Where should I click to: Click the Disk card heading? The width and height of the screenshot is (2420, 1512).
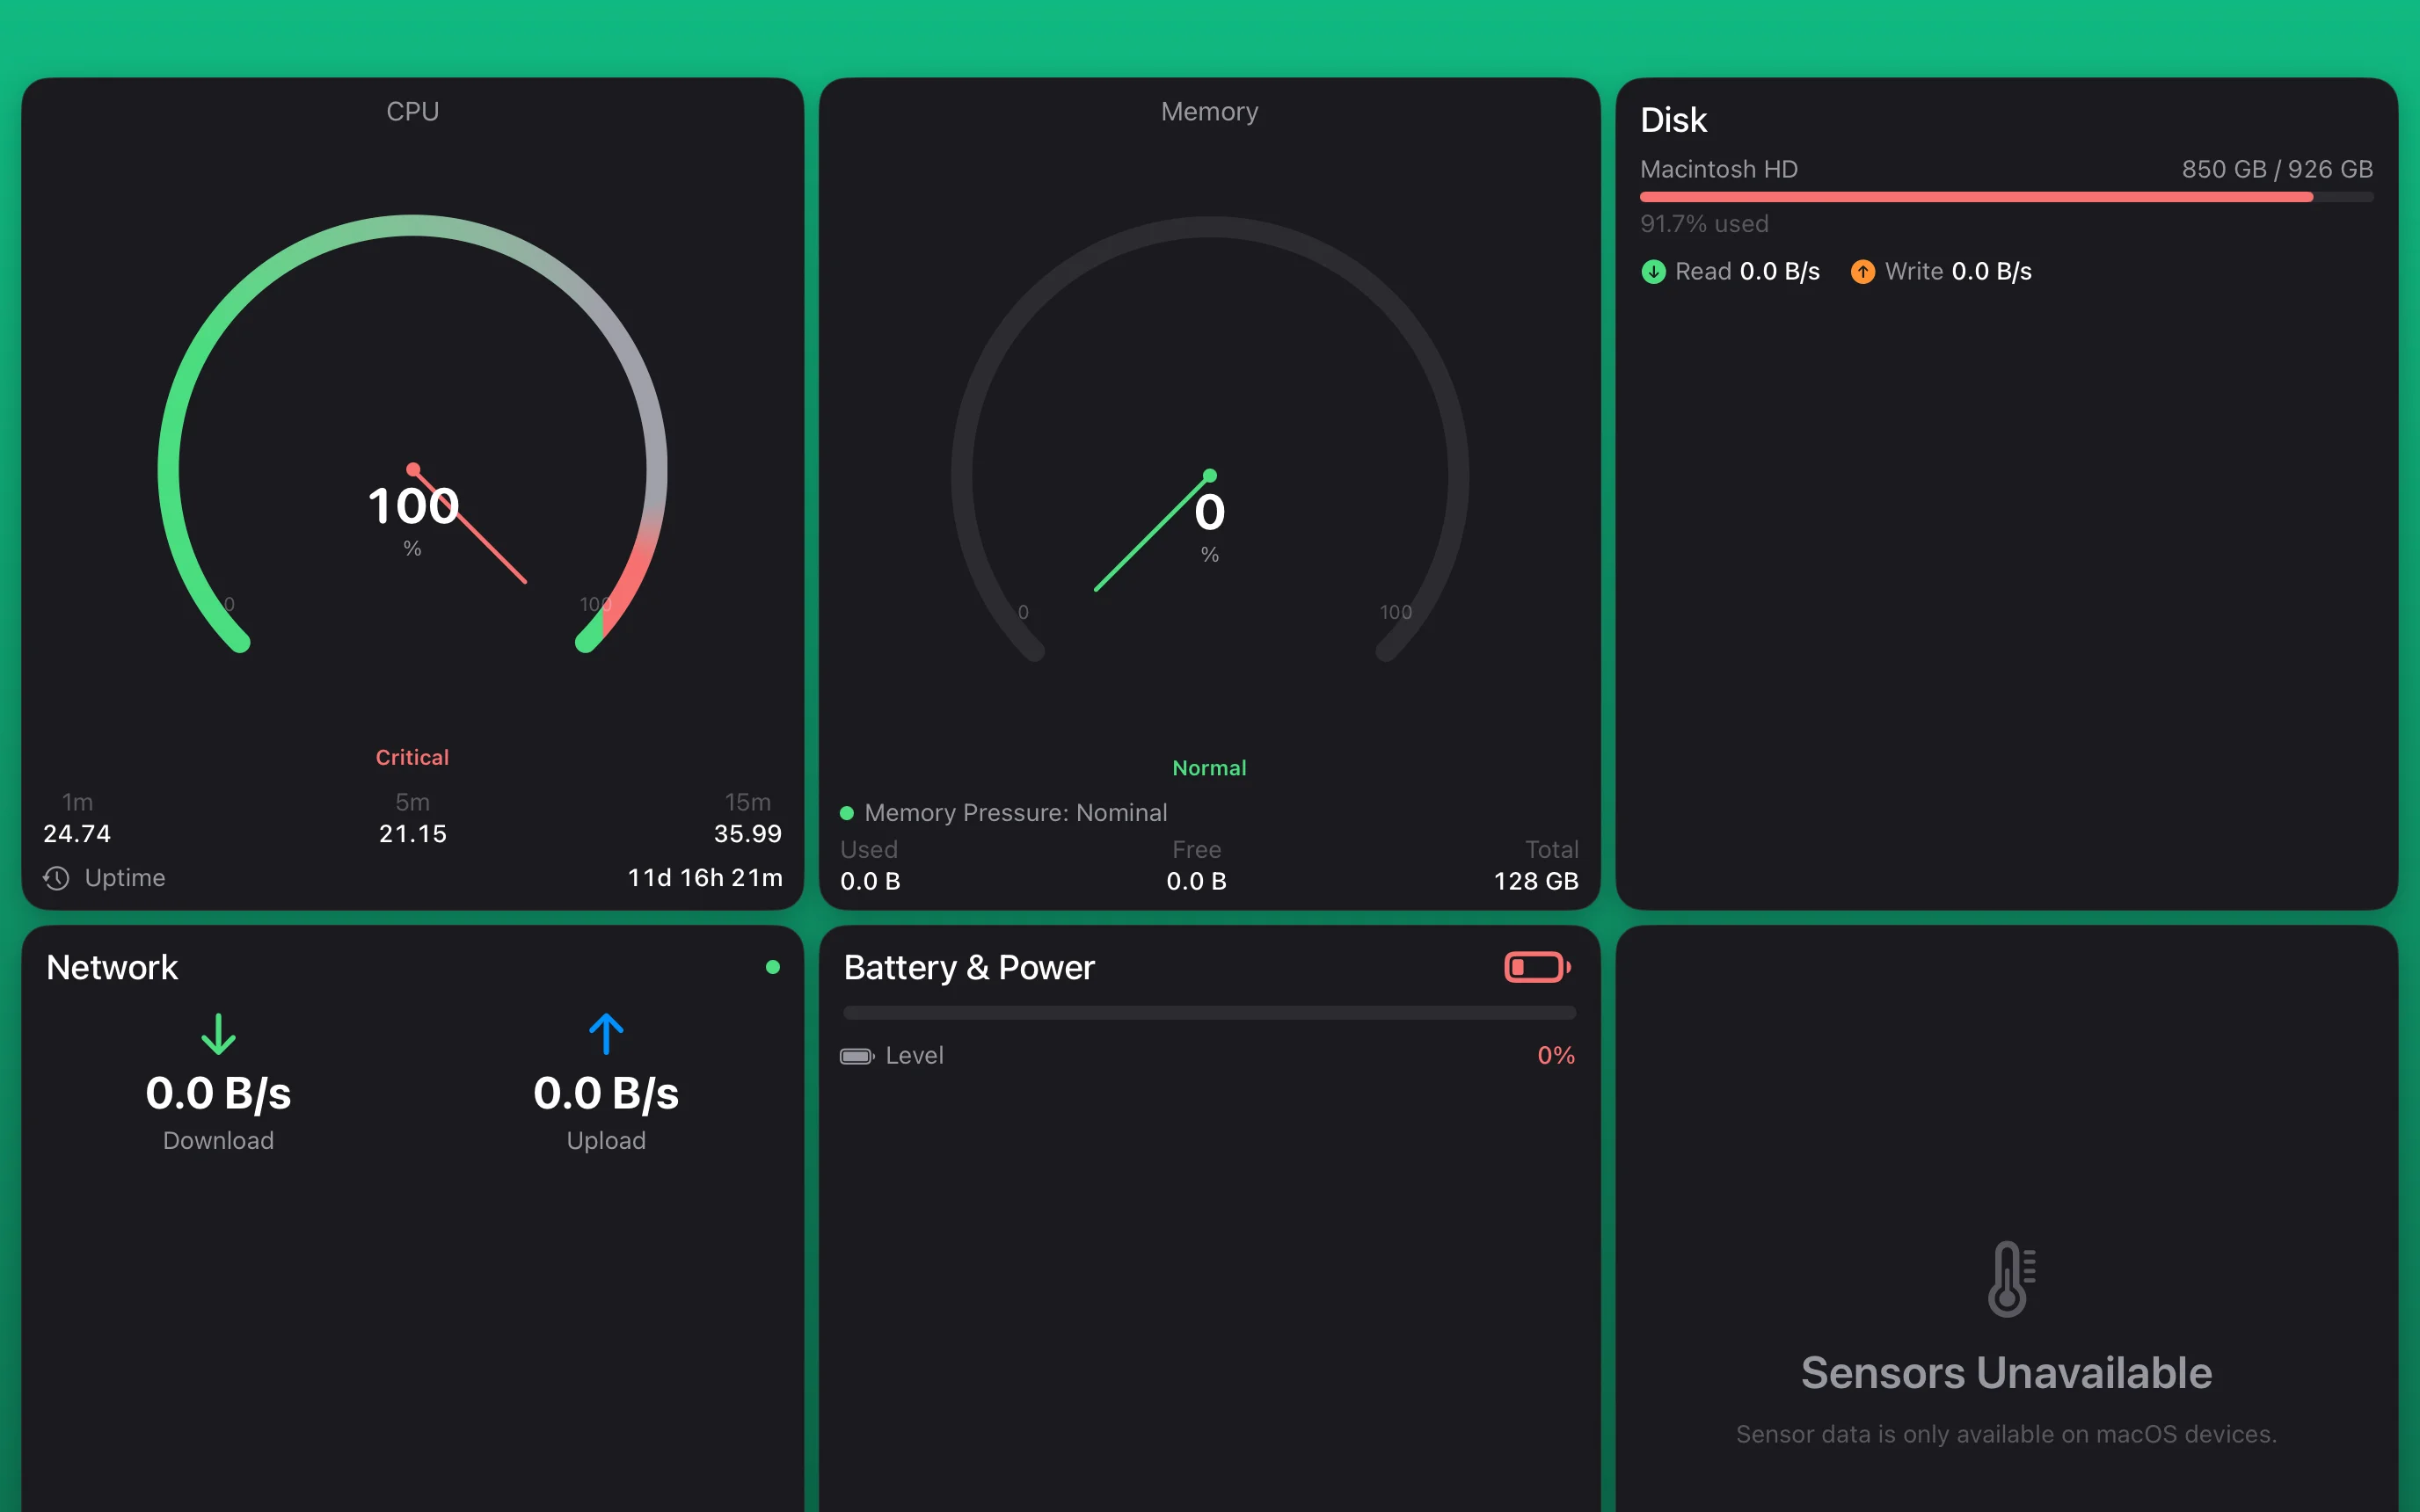point(1673,120)
